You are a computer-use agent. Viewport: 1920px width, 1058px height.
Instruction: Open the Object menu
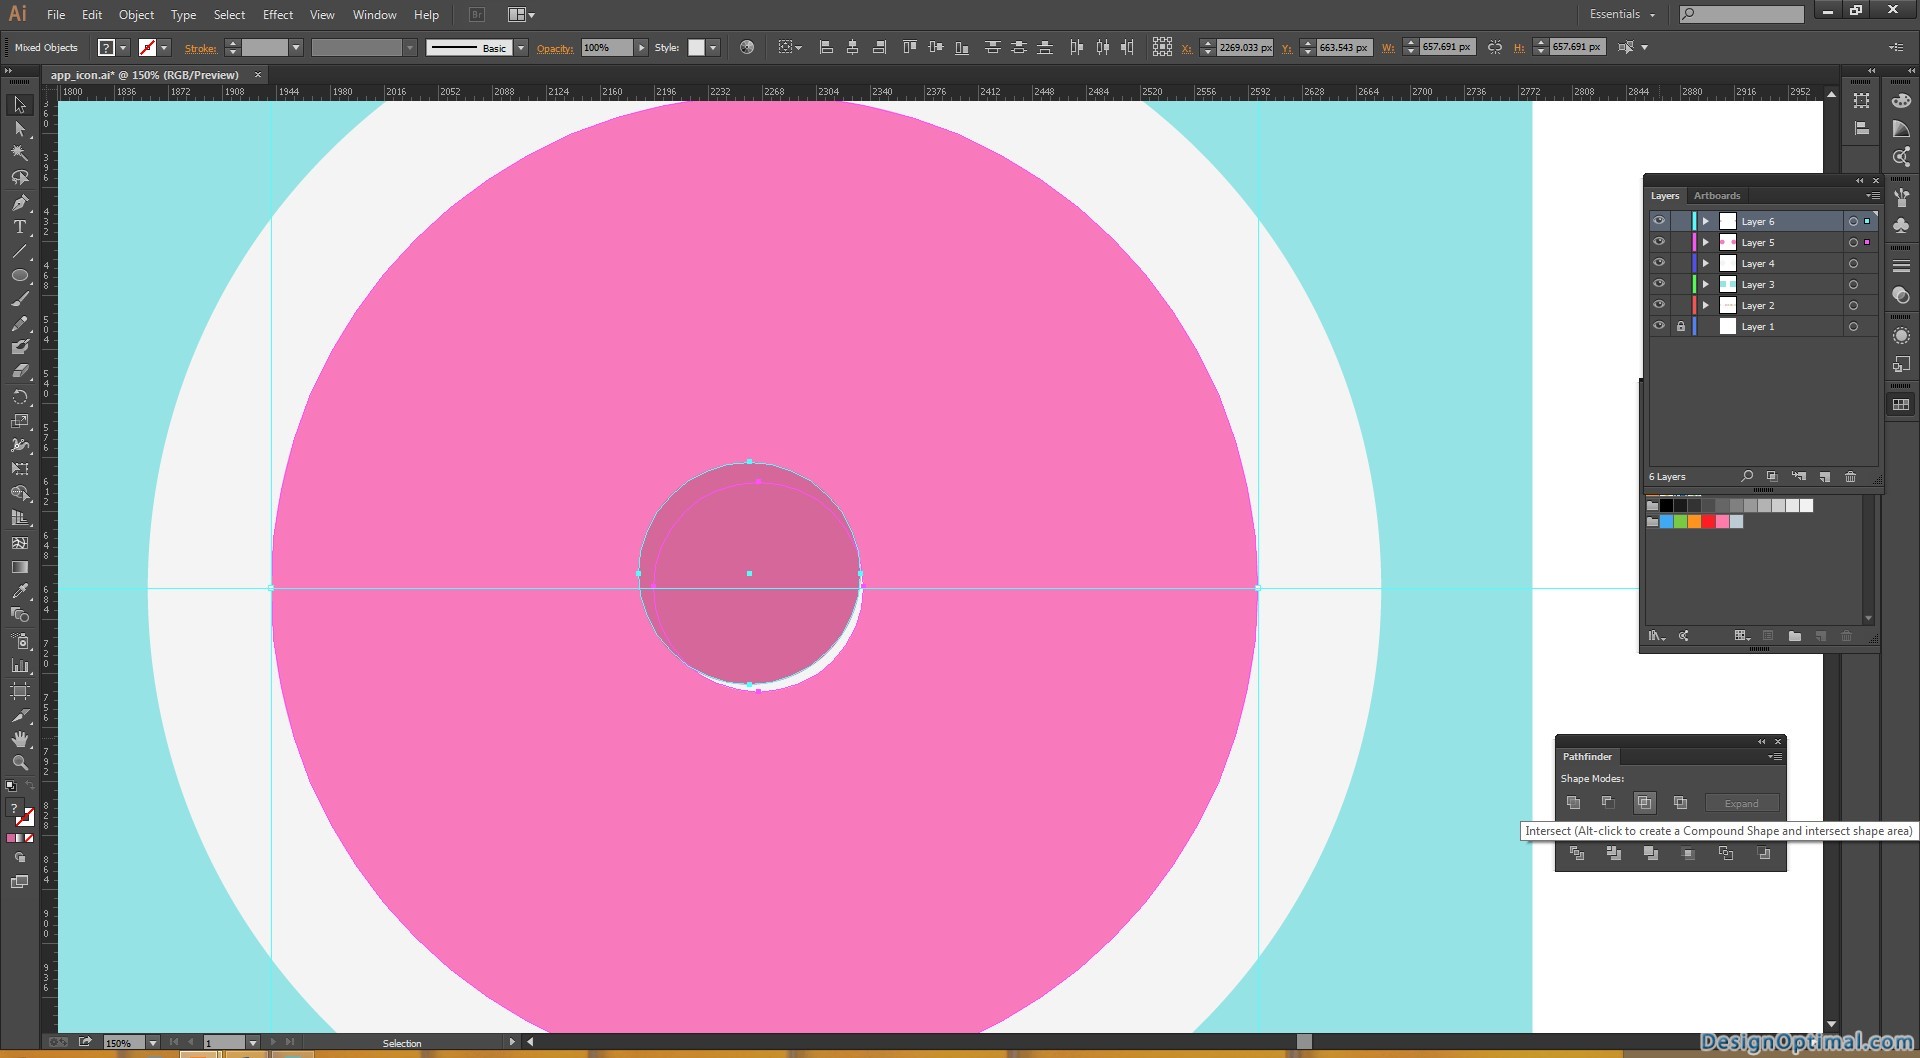coord(136,14)
